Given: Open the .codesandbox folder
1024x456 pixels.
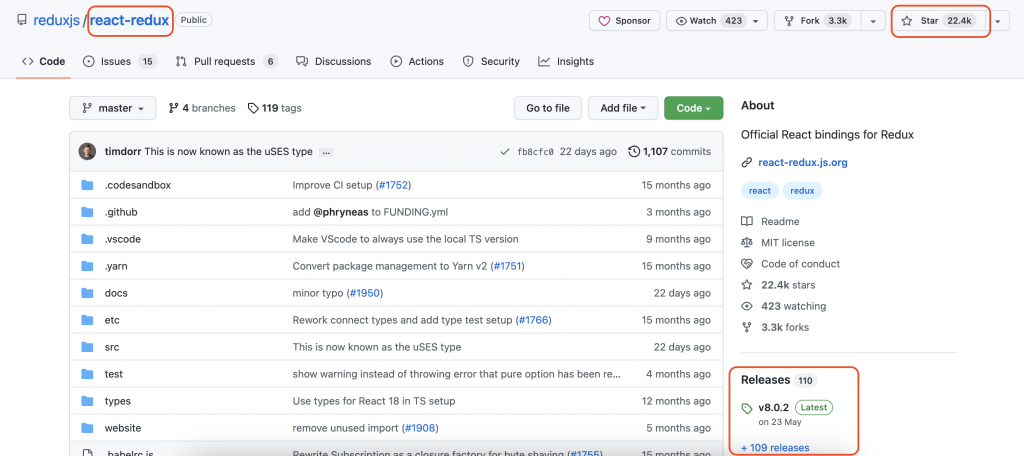Looking at the screenshot, I should [138, 185].
